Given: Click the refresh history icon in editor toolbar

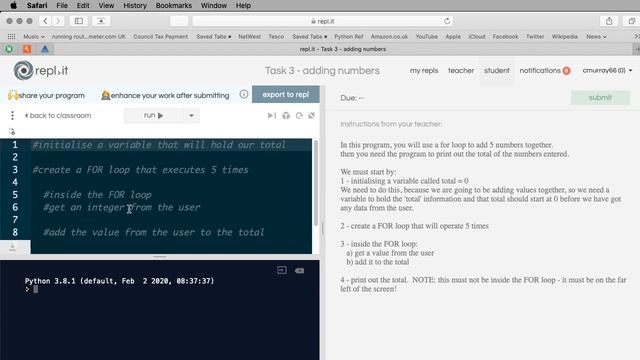Looking at the screenshot, I should 299,116.
